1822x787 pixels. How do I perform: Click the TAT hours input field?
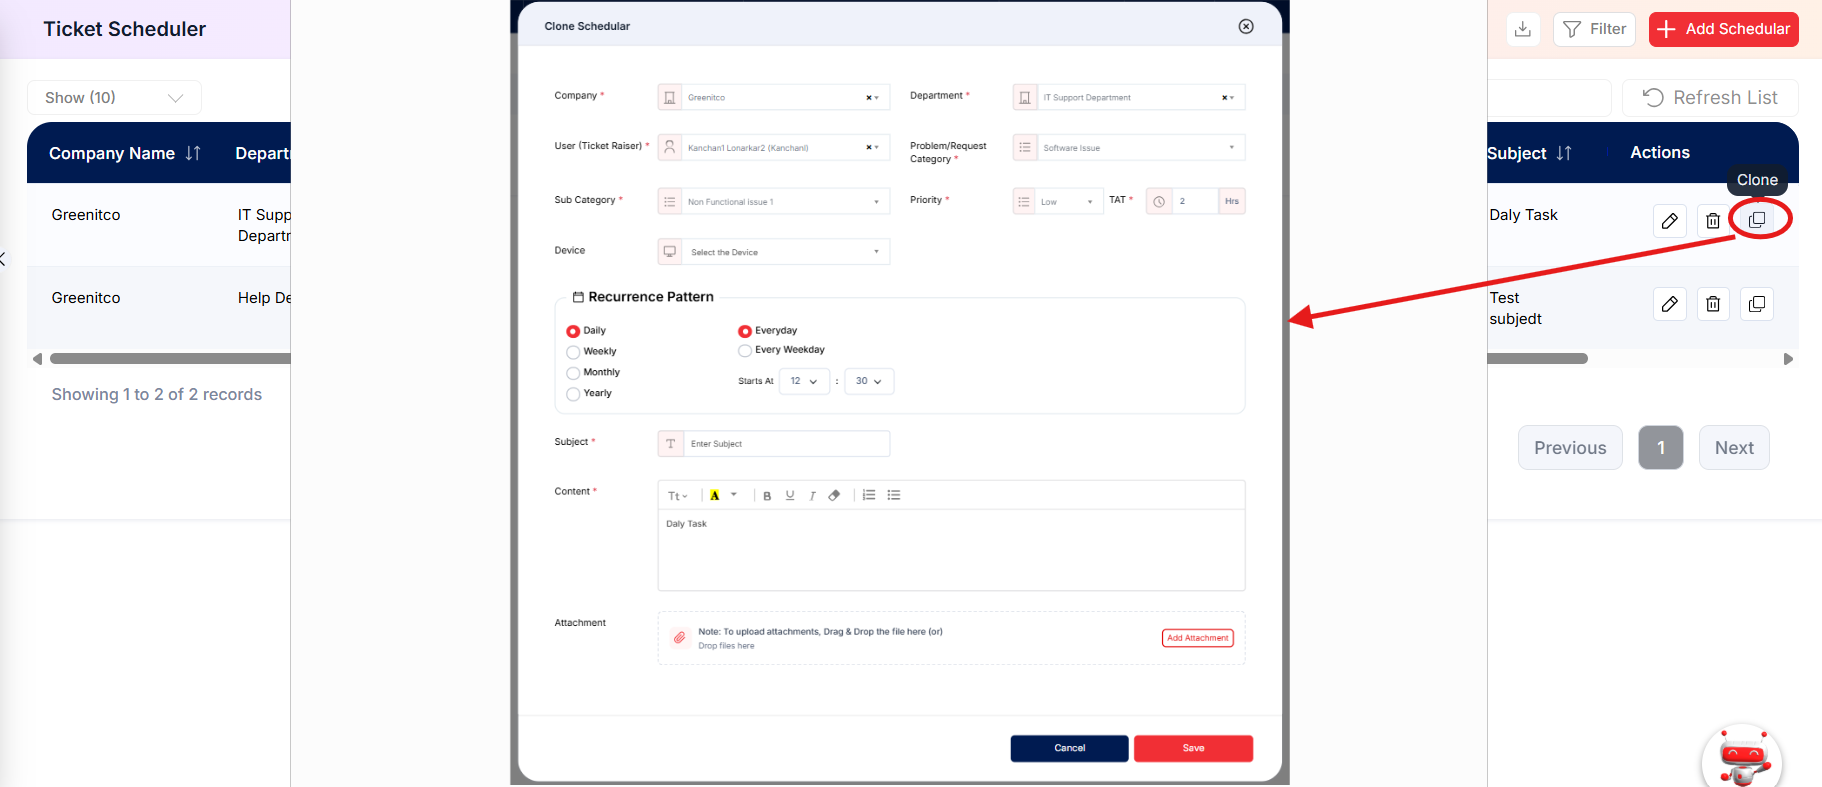(x=1195, y=201)
